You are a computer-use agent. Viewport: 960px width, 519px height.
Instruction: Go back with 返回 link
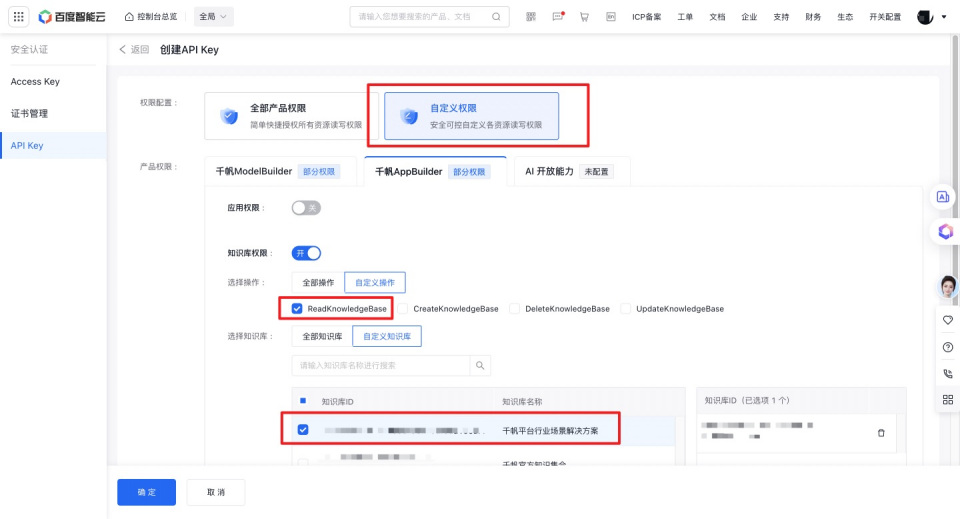[x=134, y=50]
